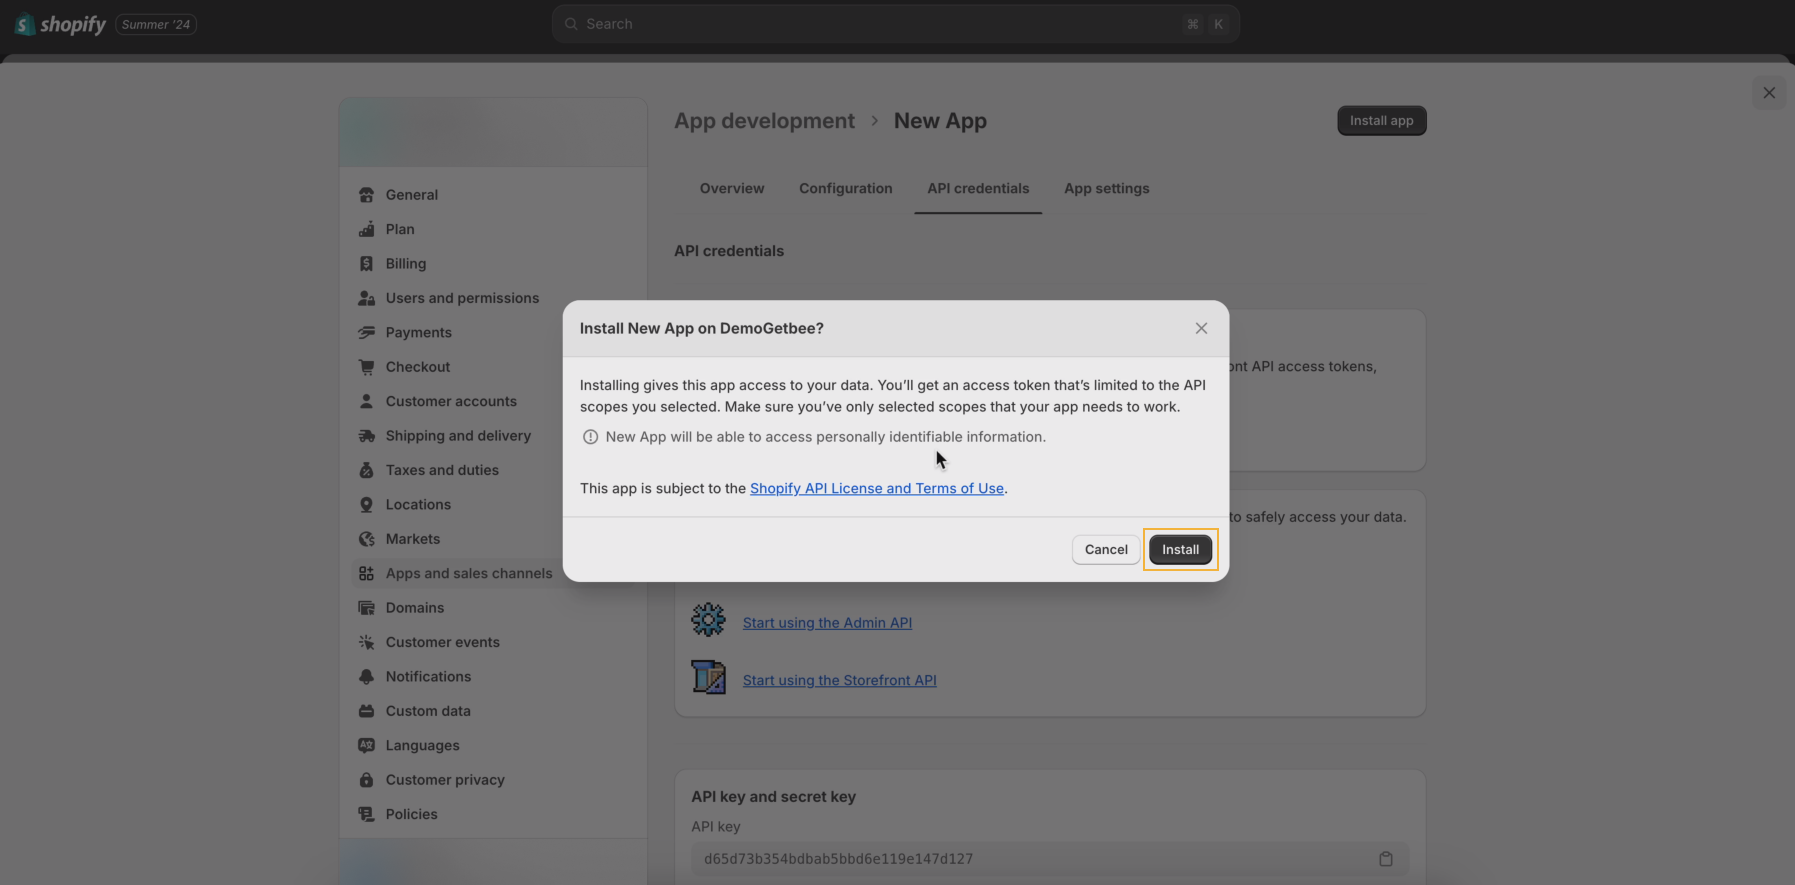Open the Customer accounts icon

pyautogui.click(x=366, y=401)
